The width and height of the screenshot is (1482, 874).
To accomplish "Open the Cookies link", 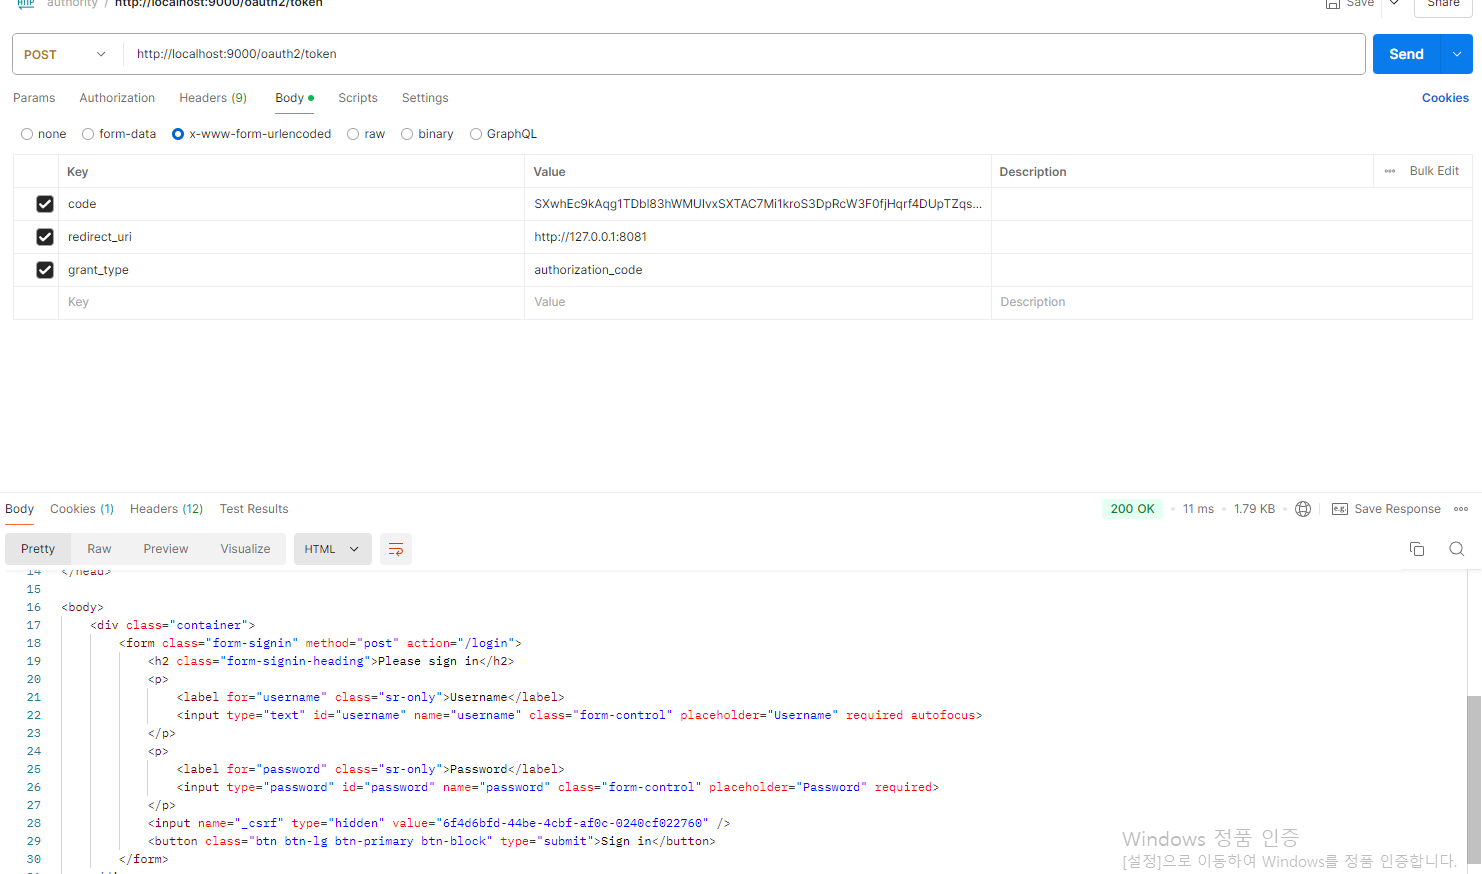I will point(1445,98).
